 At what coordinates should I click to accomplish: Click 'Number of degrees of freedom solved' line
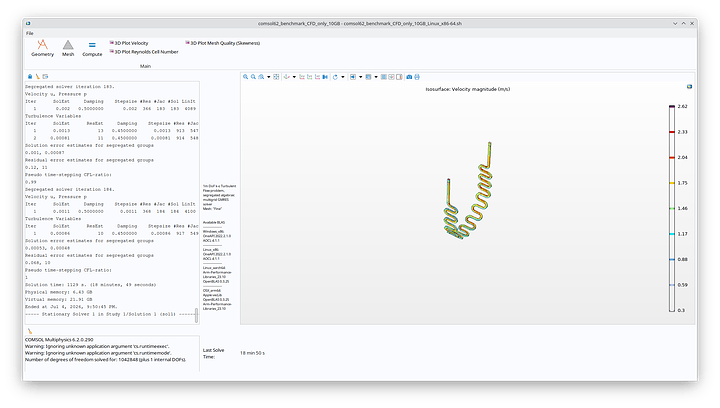(106, 359)
